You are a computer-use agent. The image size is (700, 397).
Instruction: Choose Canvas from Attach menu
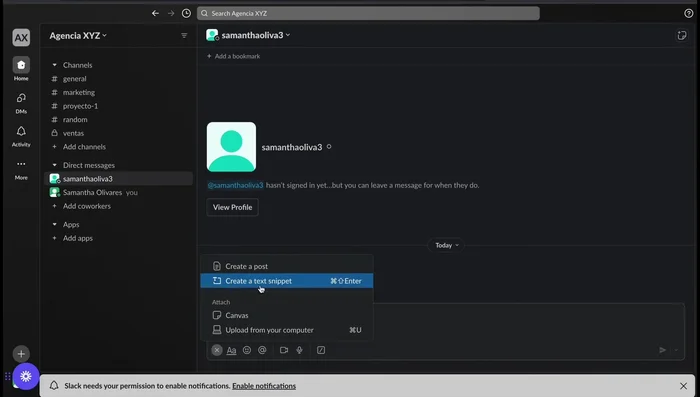[x=287, y=315]
